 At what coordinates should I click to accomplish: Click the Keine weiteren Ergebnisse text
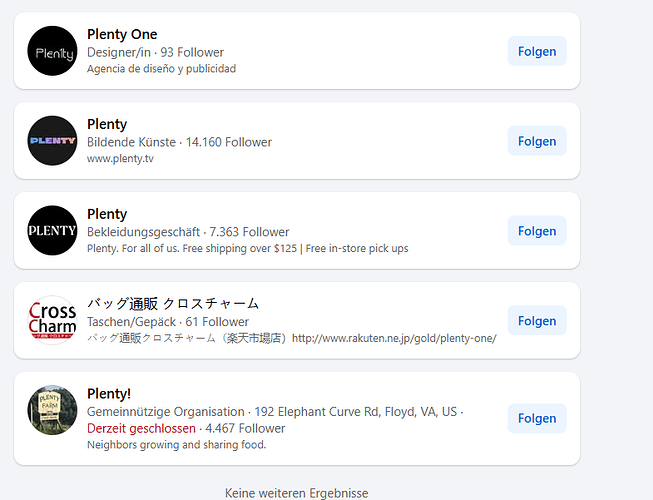coord(297,493)
